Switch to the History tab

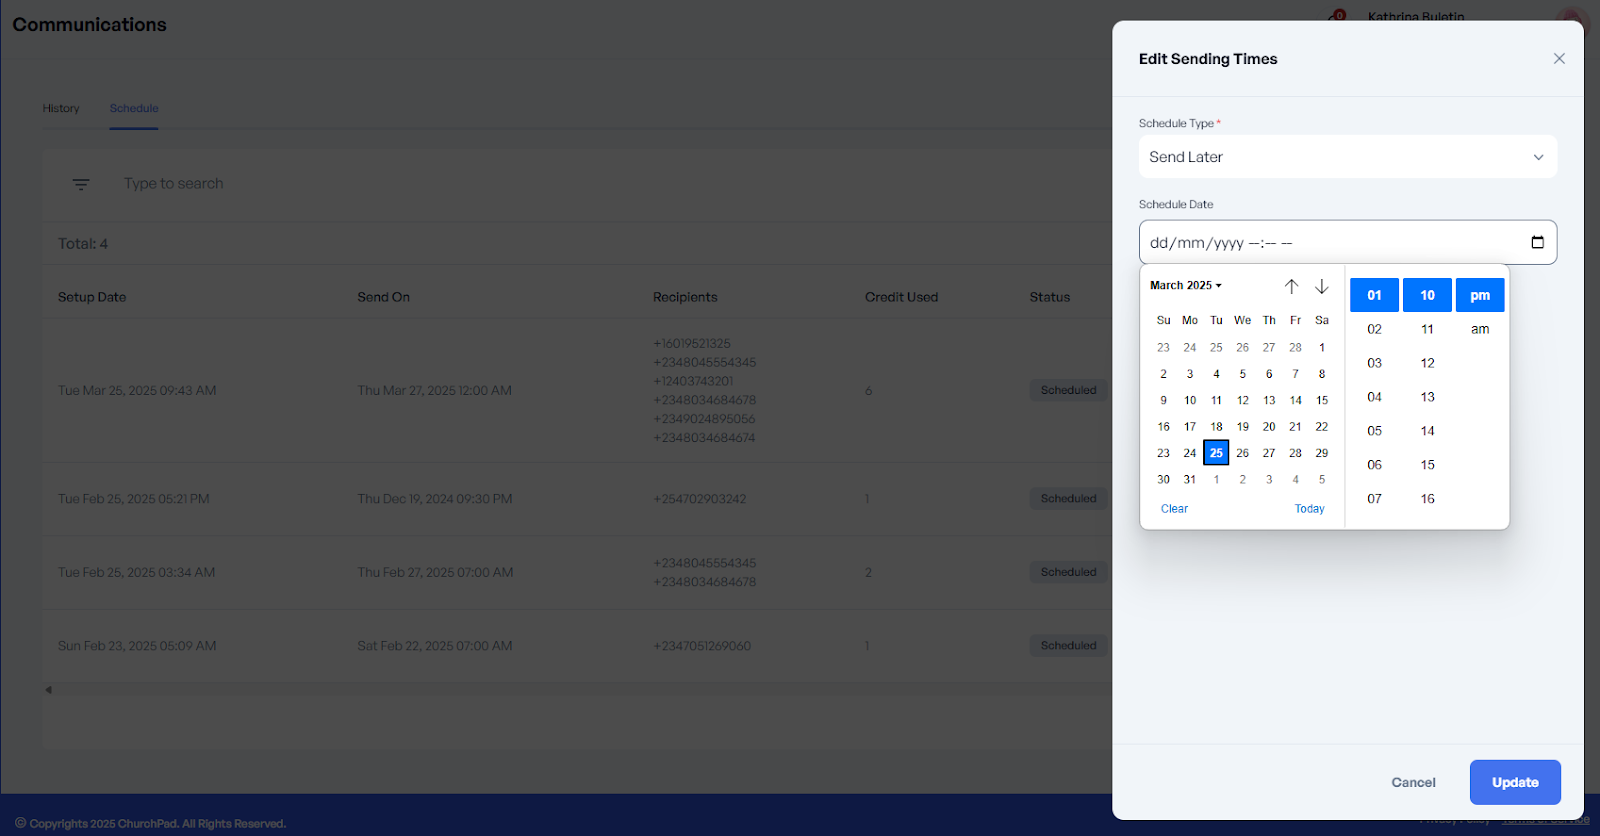pos(61,108)
